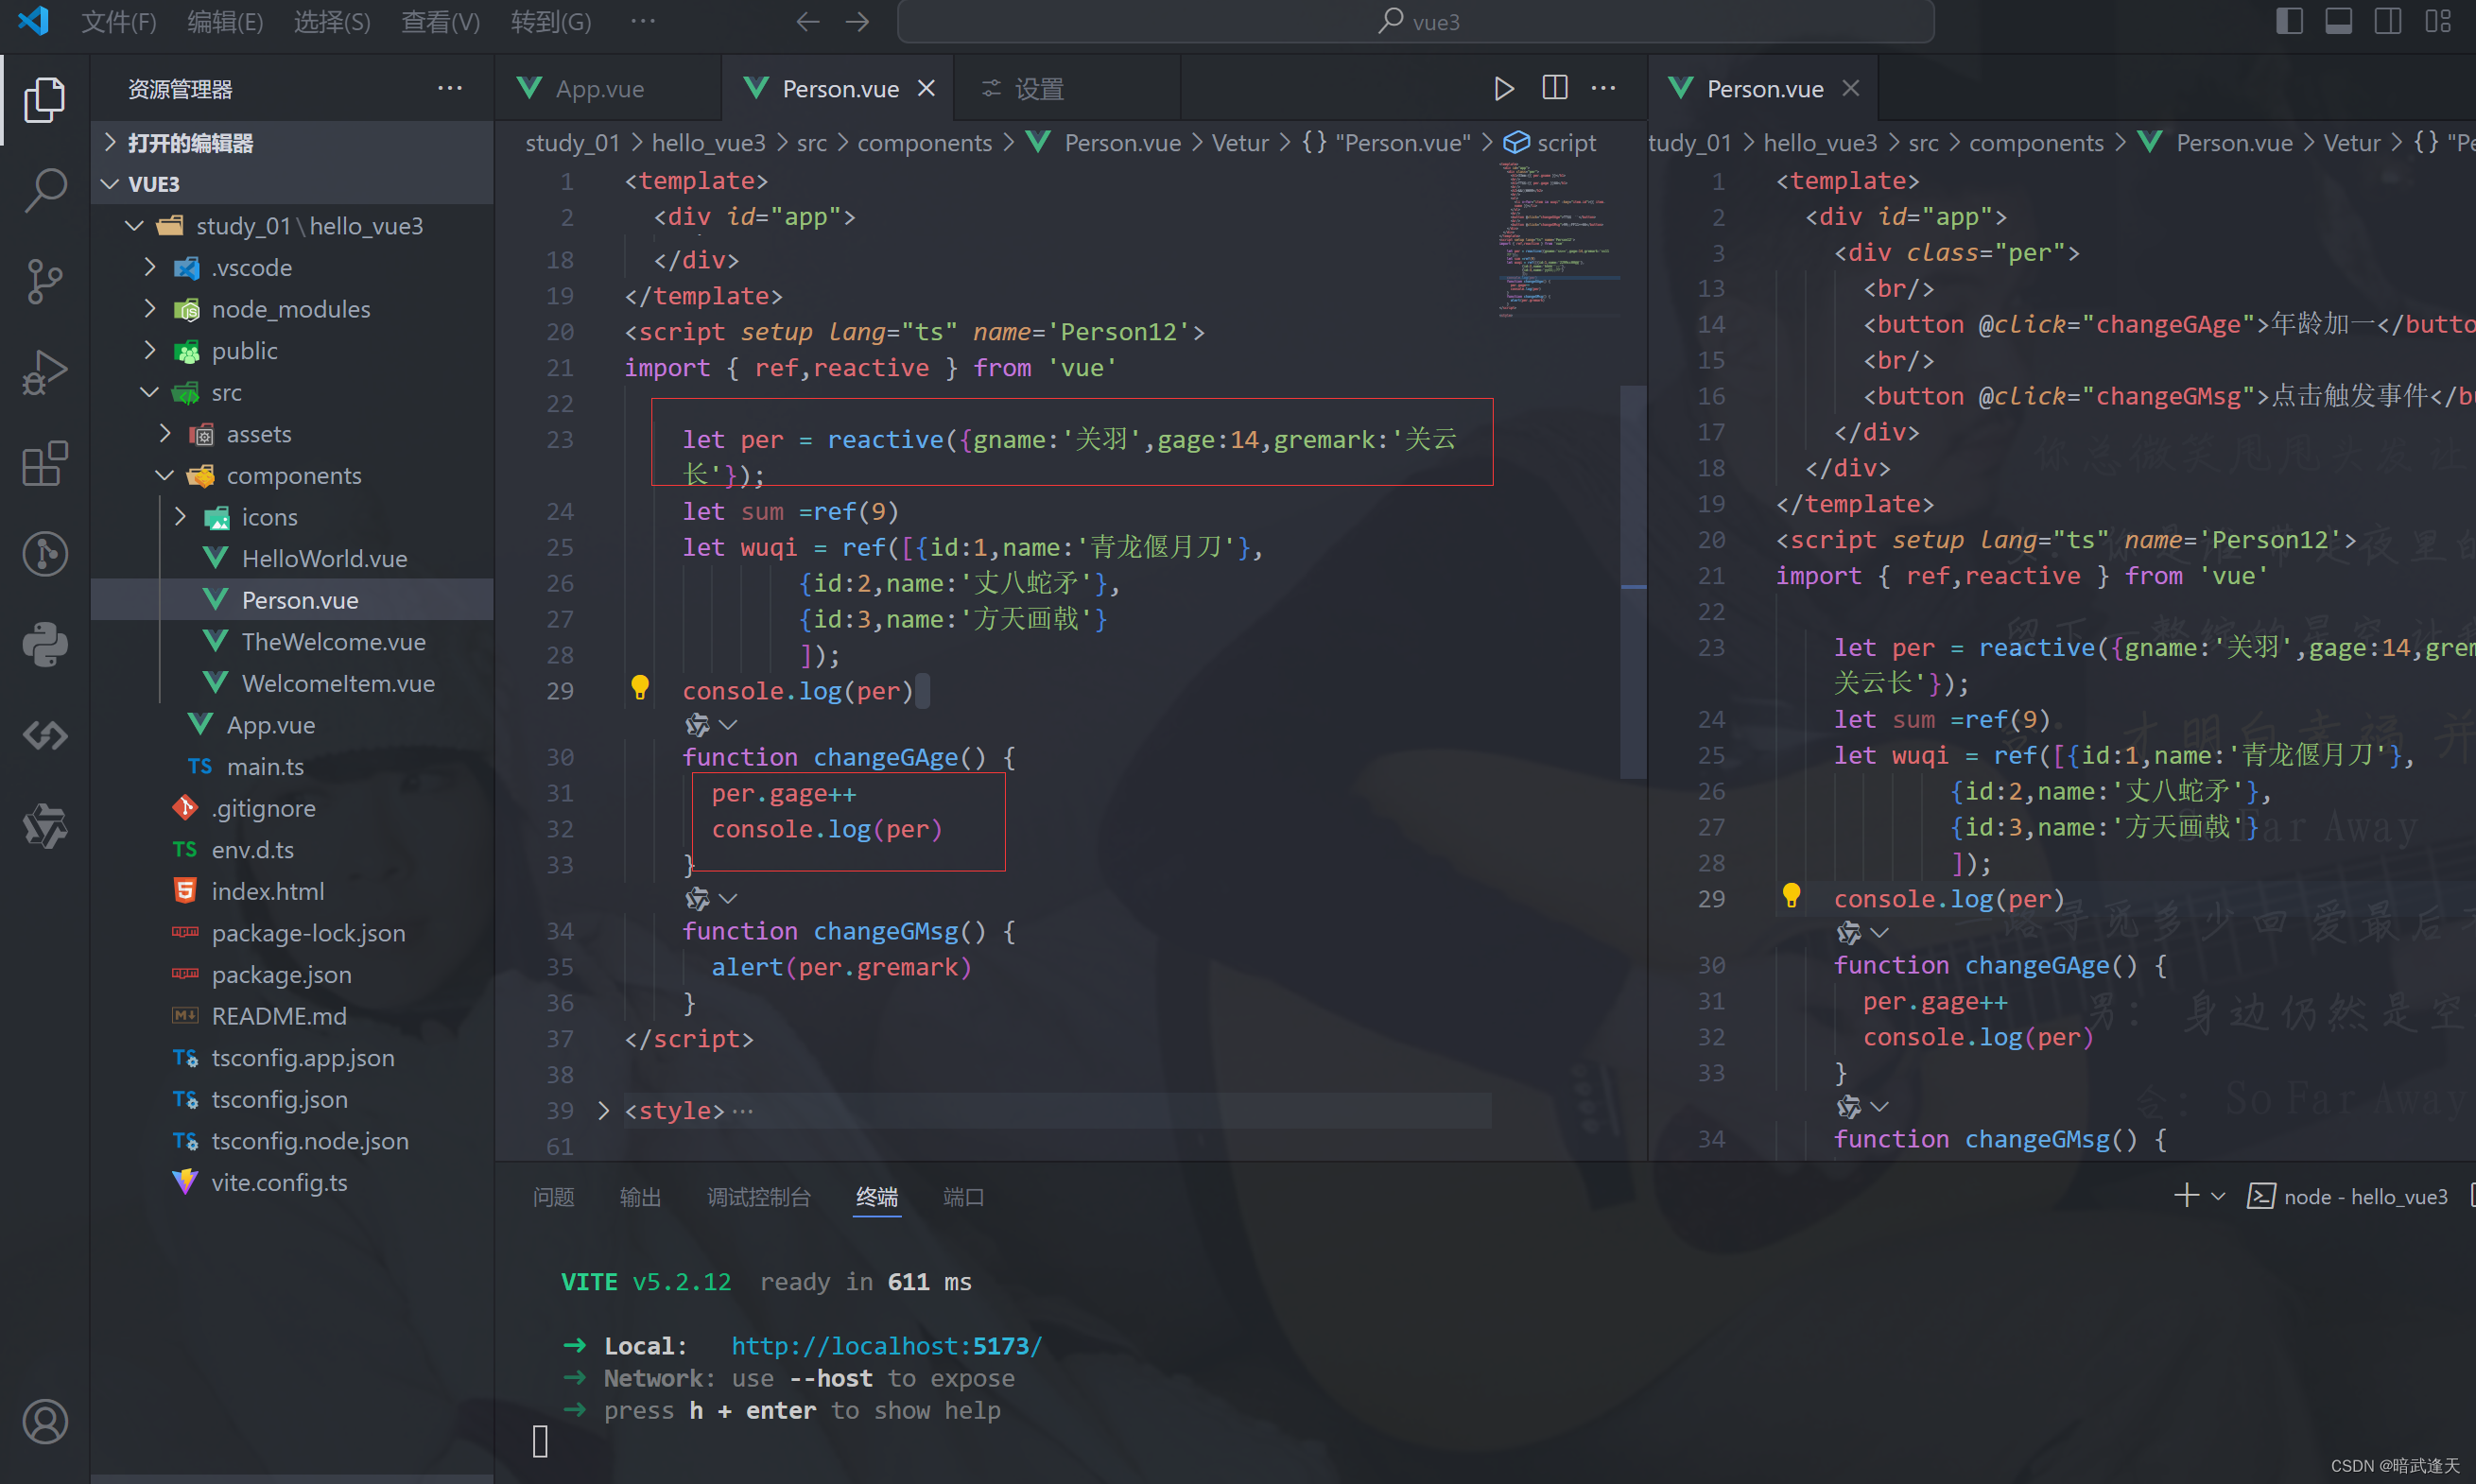Screen dimensions: 2476x1484
Task: Click the VS Code logo in title bar
Action: click(x=33, y=21)
